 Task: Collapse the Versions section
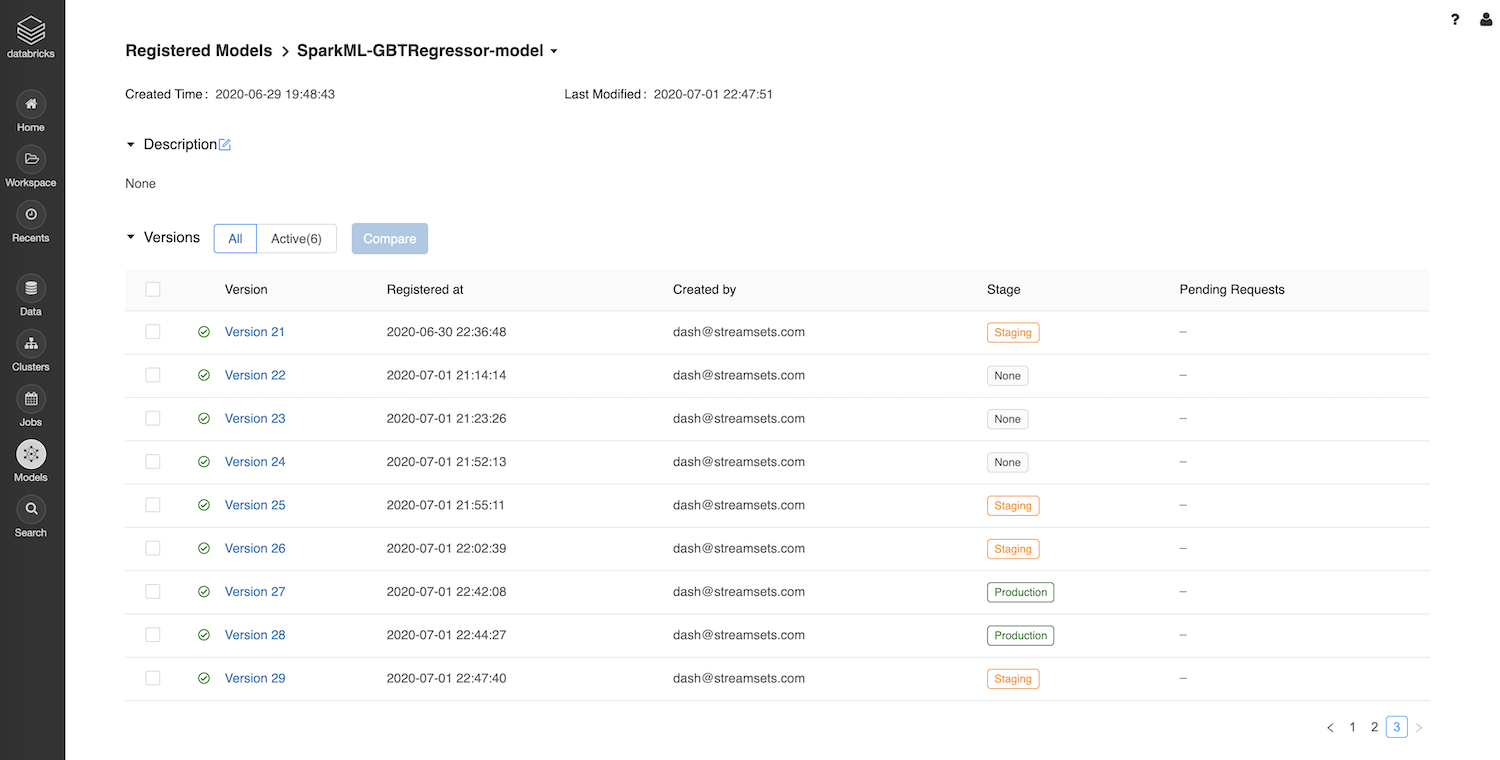(x=131, y=238)
